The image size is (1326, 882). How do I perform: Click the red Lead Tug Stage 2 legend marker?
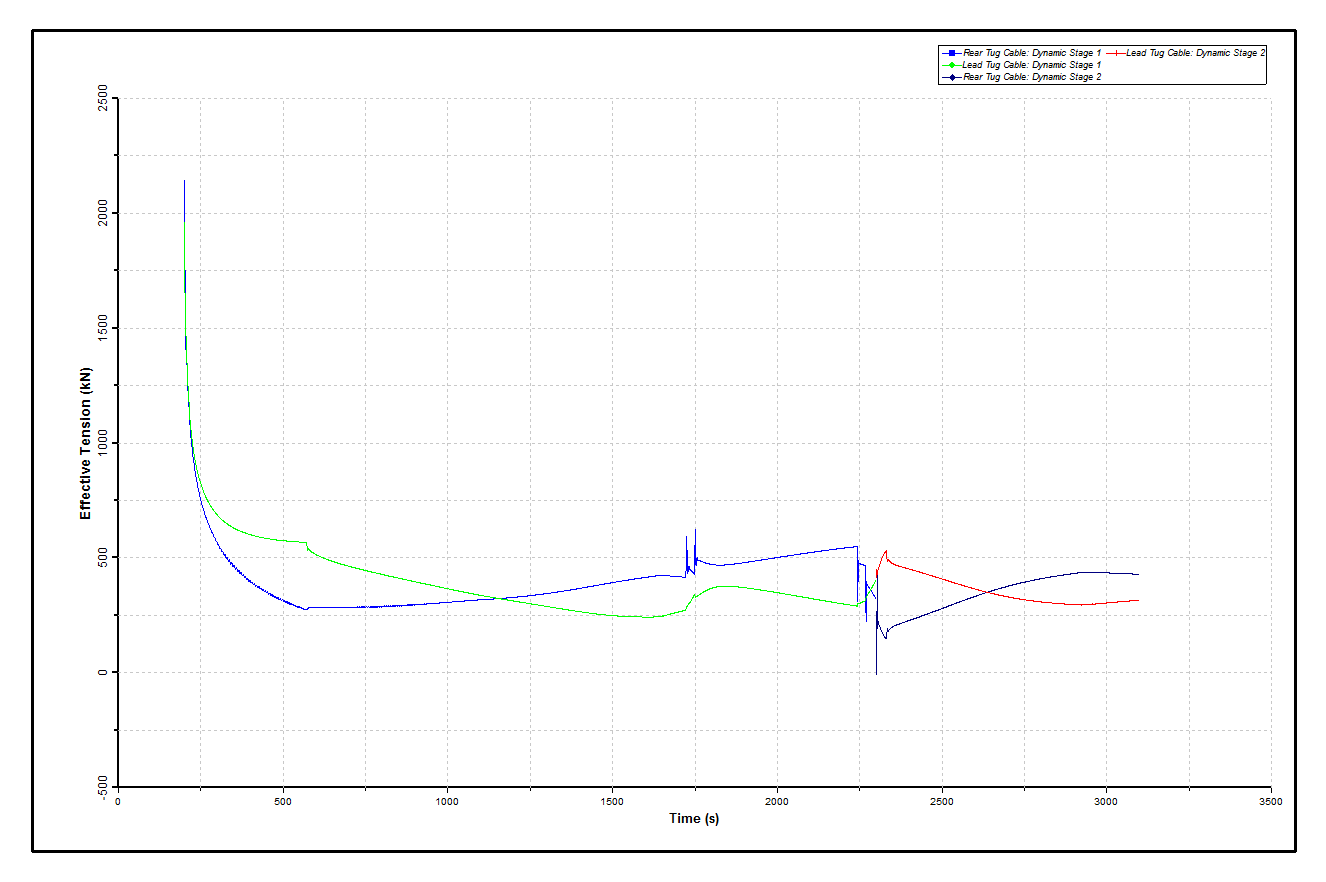pyautogui.click(x=1115, y=52)
